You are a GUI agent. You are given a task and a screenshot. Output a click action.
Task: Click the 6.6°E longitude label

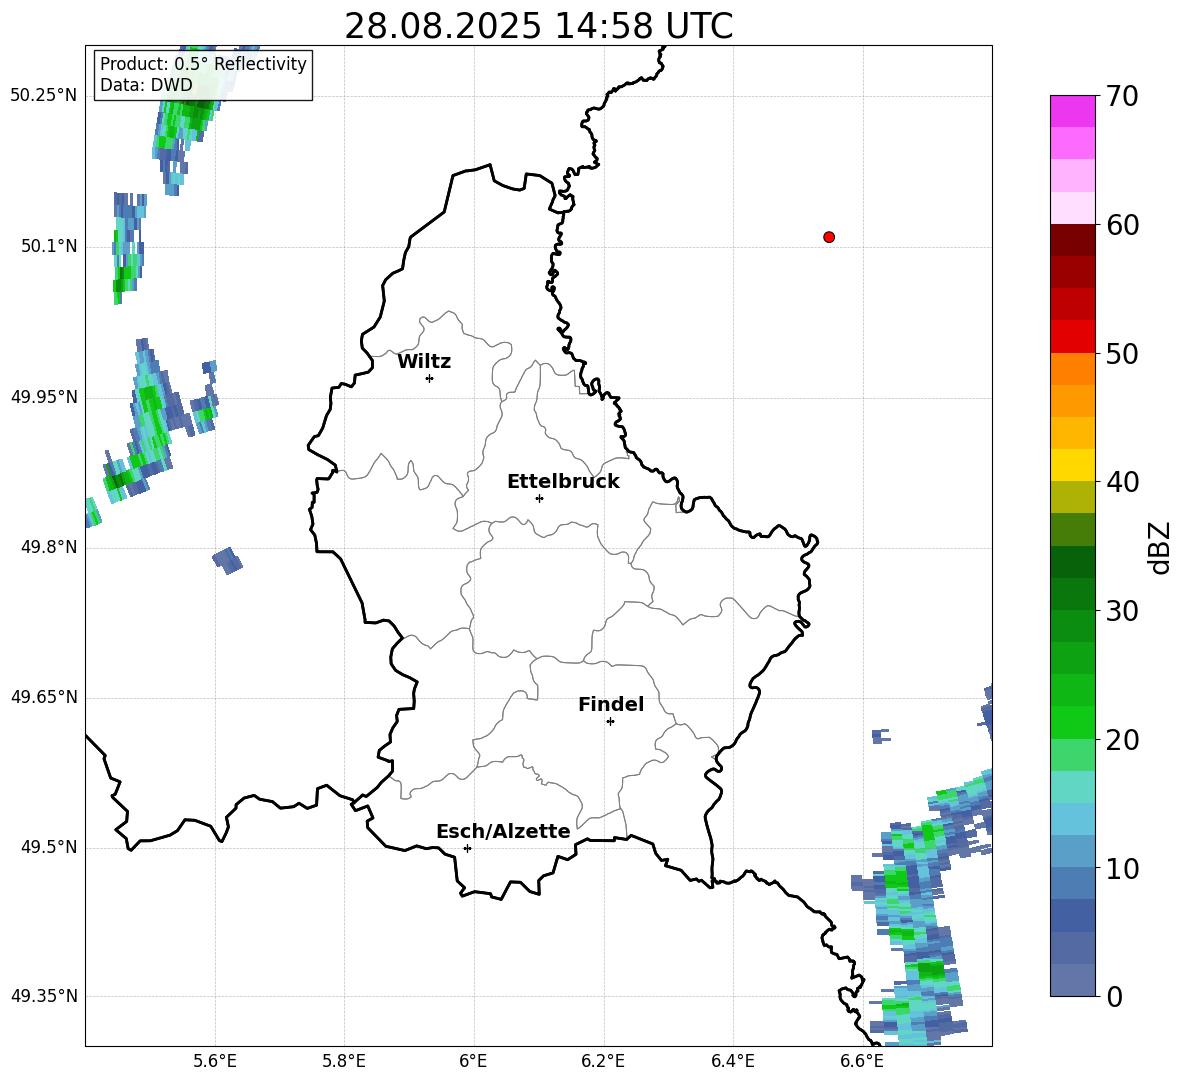[x=862, y=1061]
